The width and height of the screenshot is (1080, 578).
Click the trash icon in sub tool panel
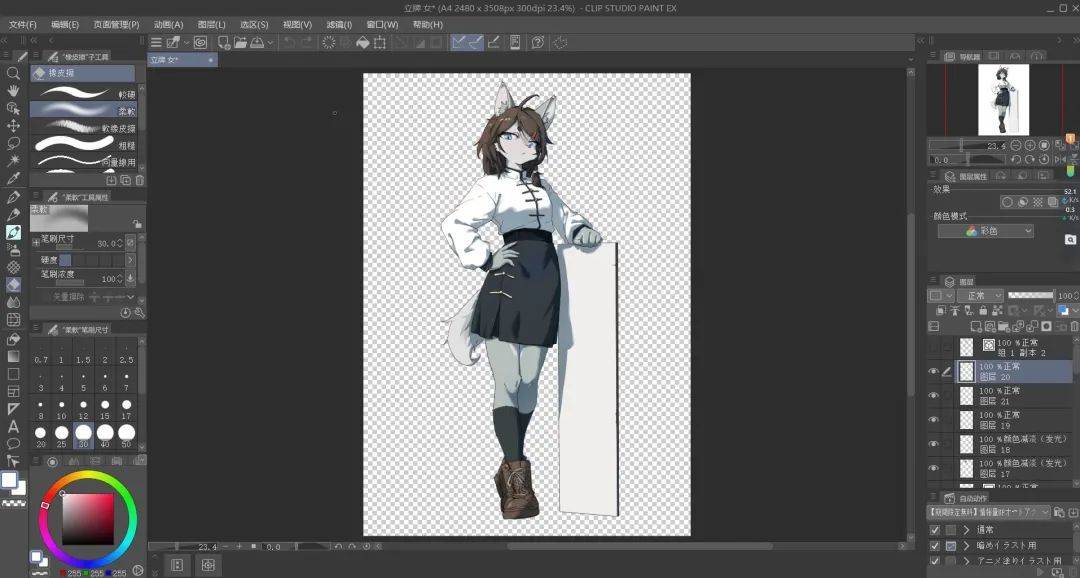(139, 180)
